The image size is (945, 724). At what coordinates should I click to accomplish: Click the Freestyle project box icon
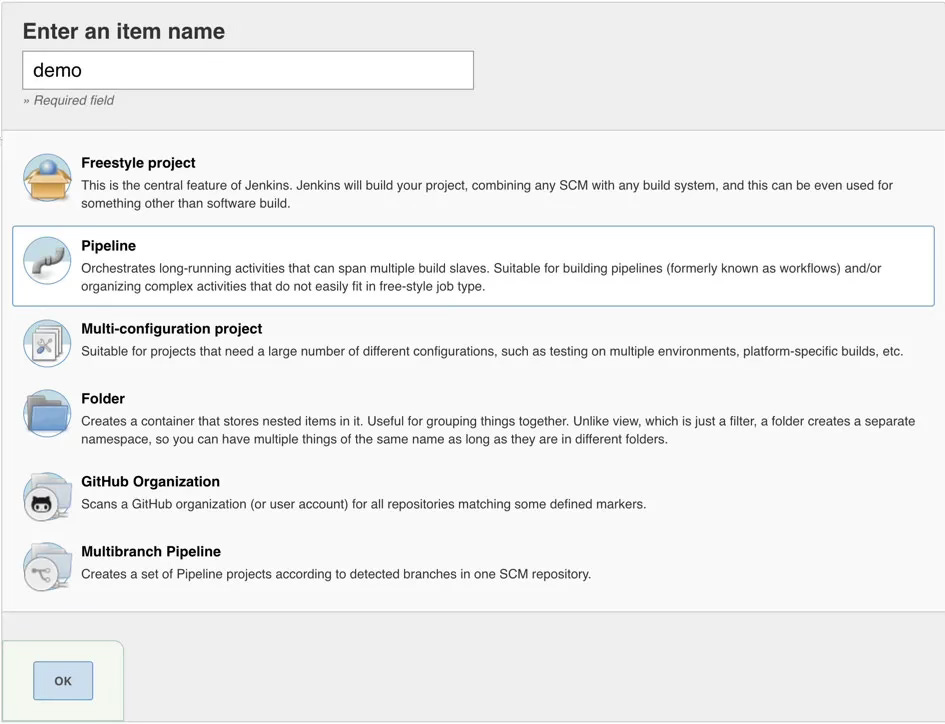(x=47, y=177)
